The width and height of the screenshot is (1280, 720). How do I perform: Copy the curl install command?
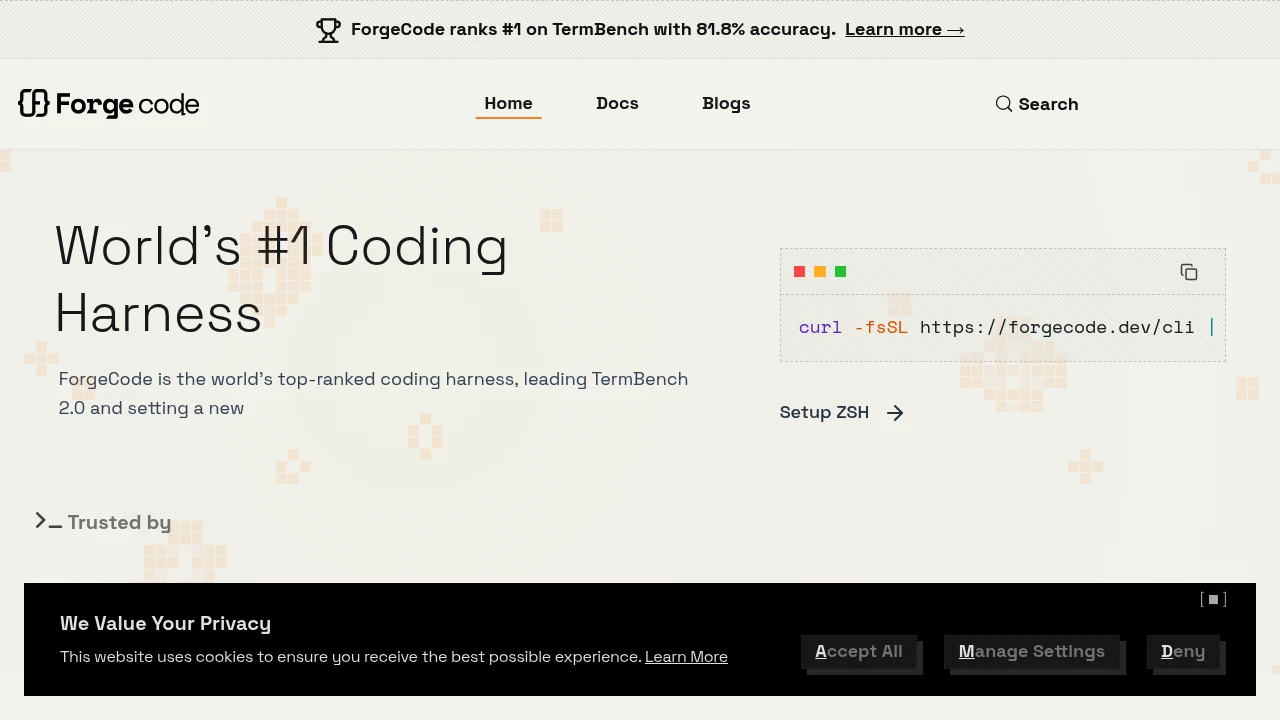coord(1189,272)
